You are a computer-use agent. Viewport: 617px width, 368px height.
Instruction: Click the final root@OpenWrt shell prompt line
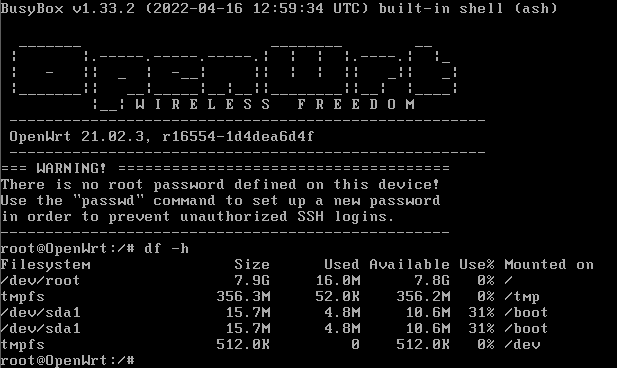67,361
